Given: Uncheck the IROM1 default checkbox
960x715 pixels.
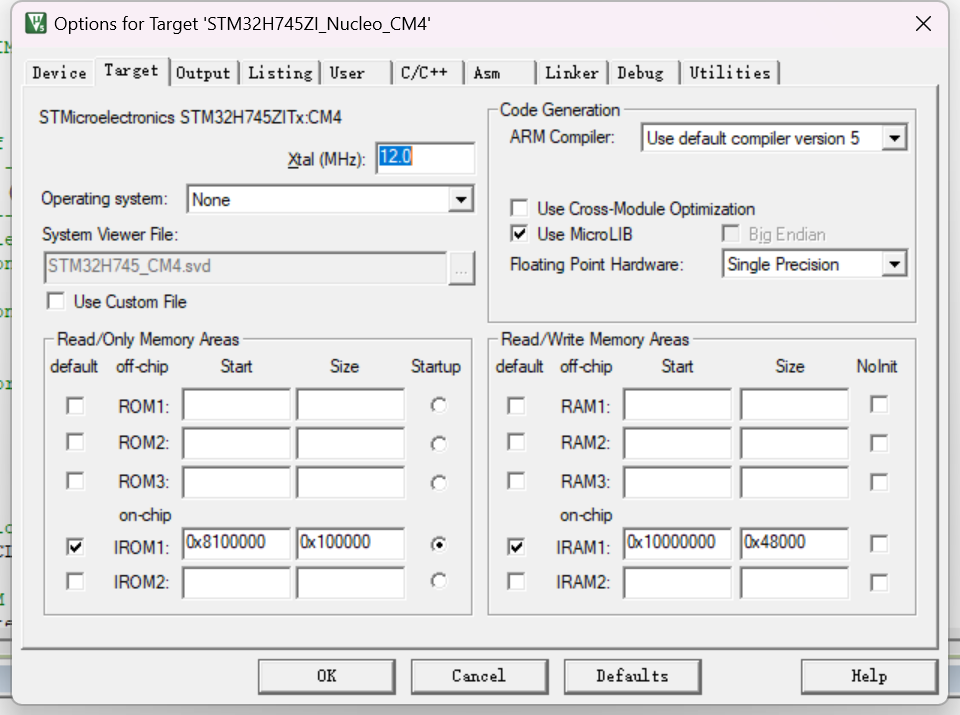Looking at the screenshot, I should pos(75,546).
